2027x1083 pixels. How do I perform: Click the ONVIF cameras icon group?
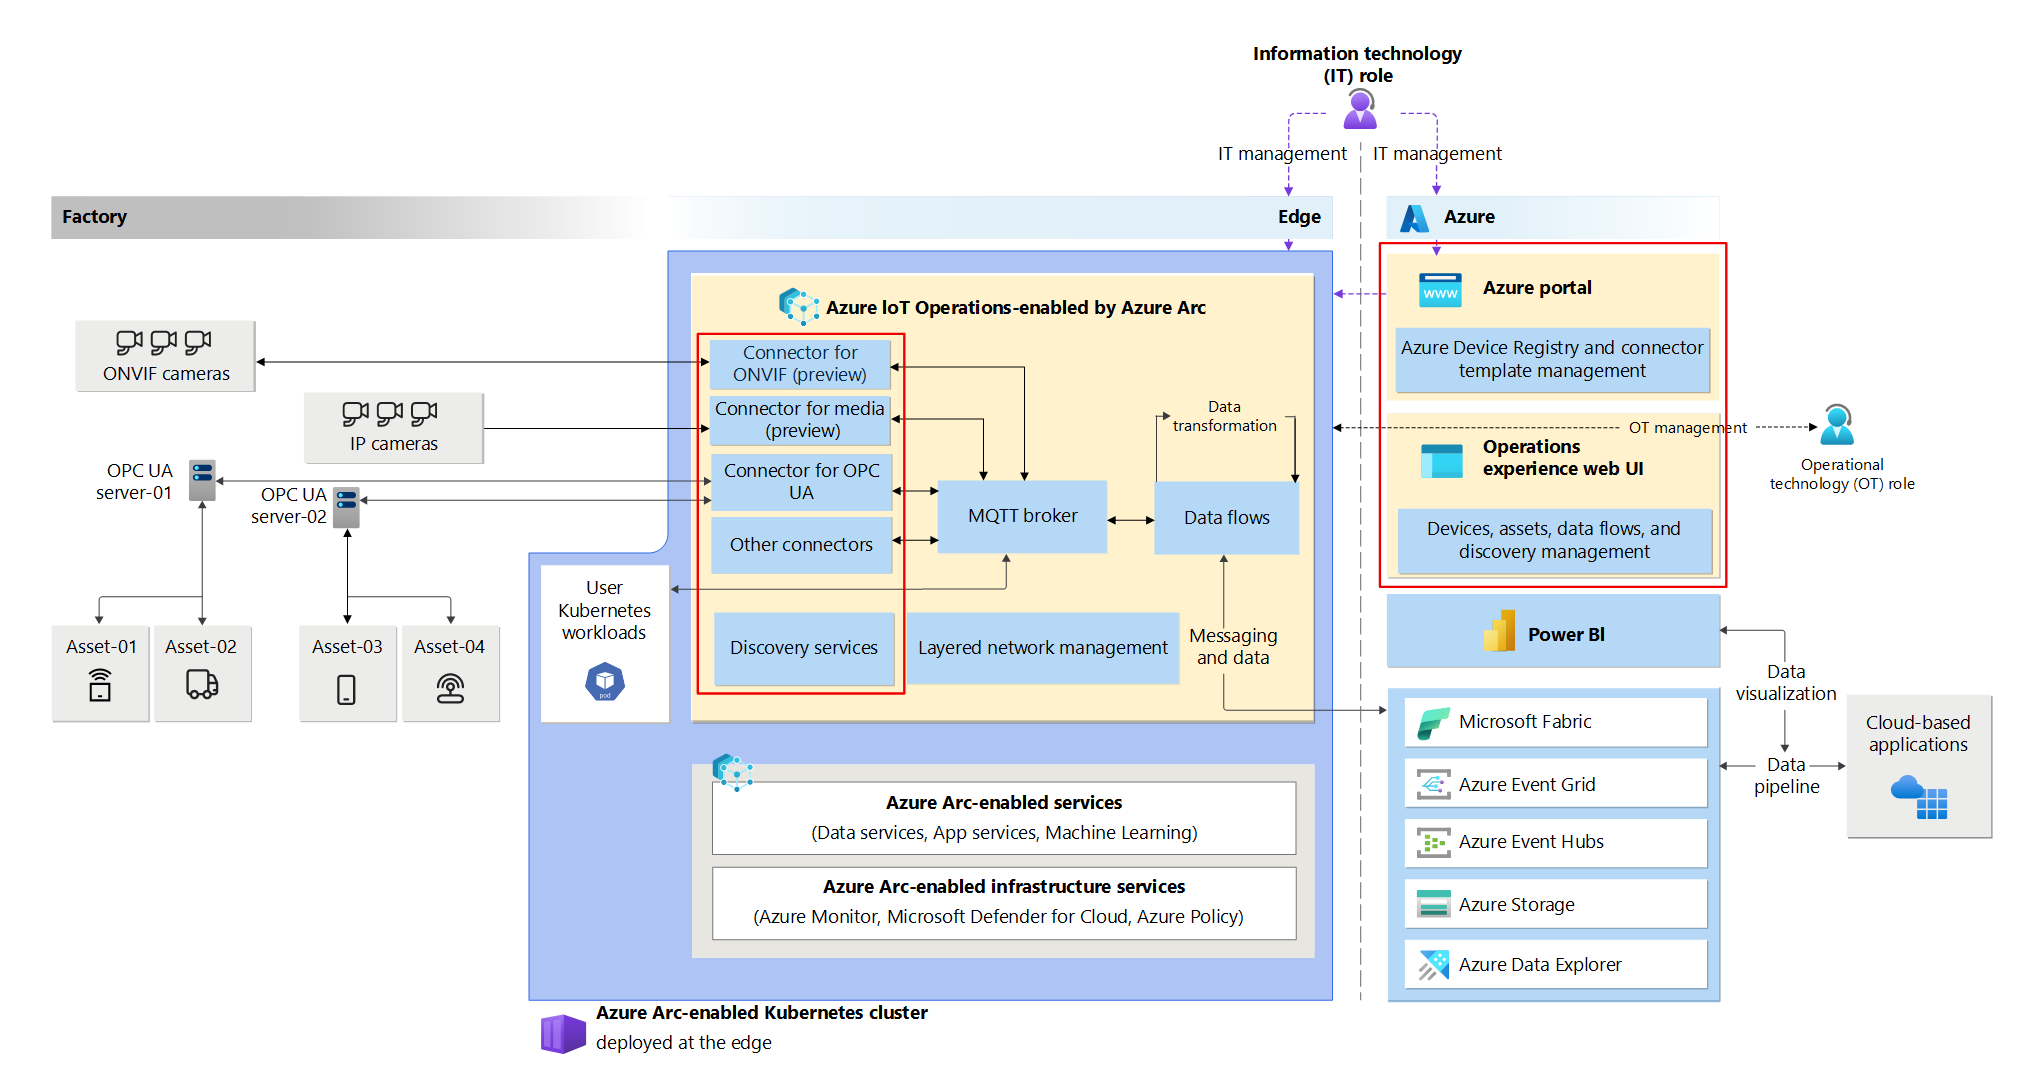tap(164, 342)
